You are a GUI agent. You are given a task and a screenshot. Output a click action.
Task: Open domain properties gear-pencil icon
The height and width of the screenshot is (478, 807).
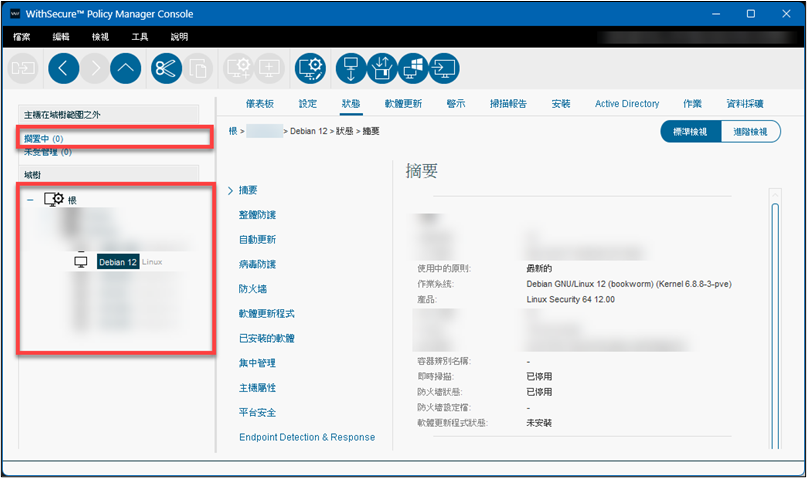pos(310,68)
